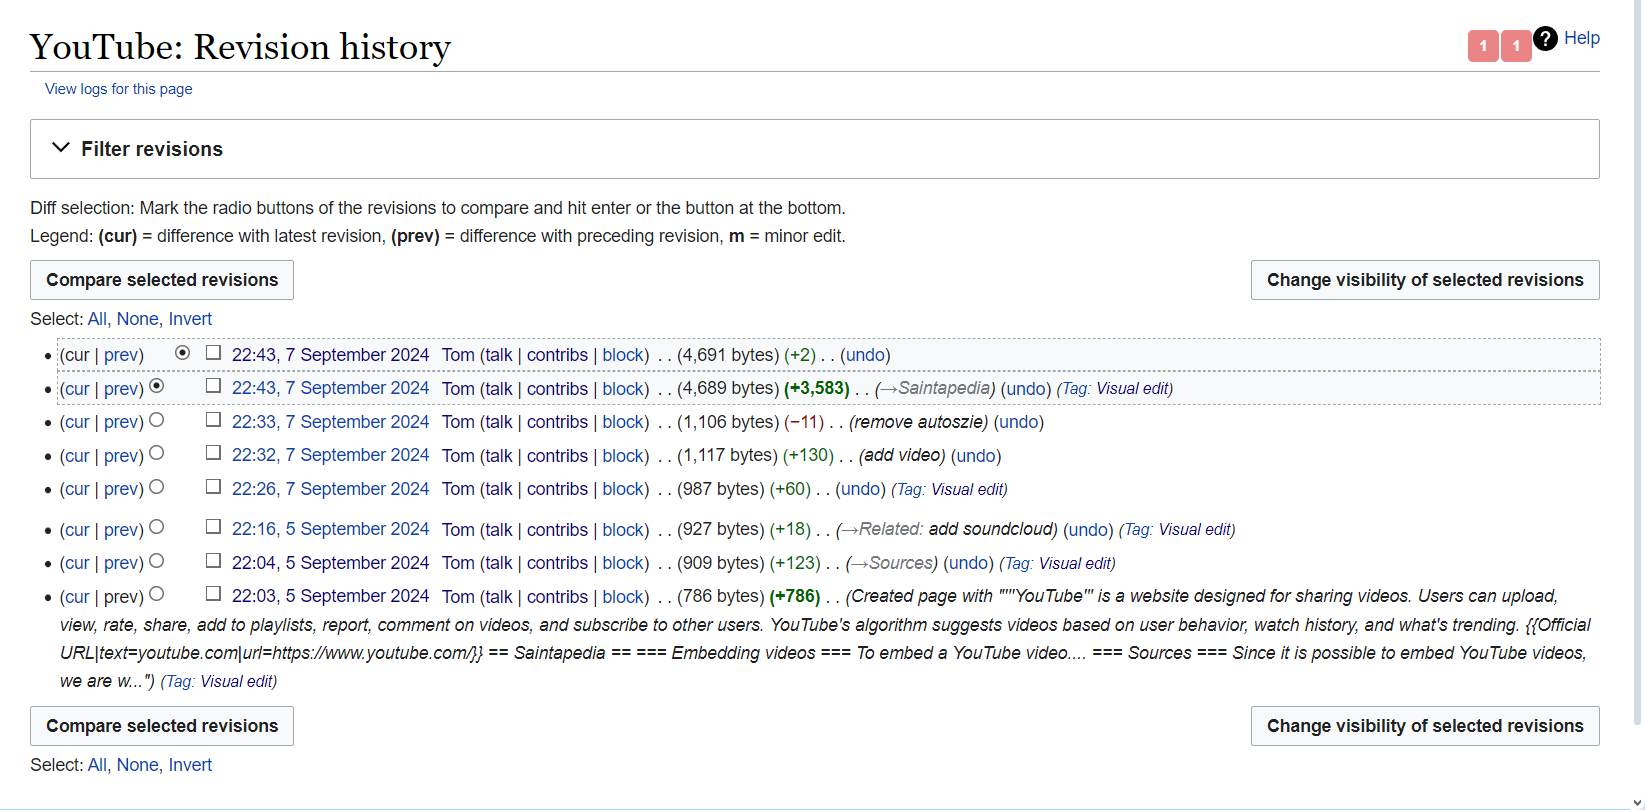Select All revisions using link below the list

point(97,765)
